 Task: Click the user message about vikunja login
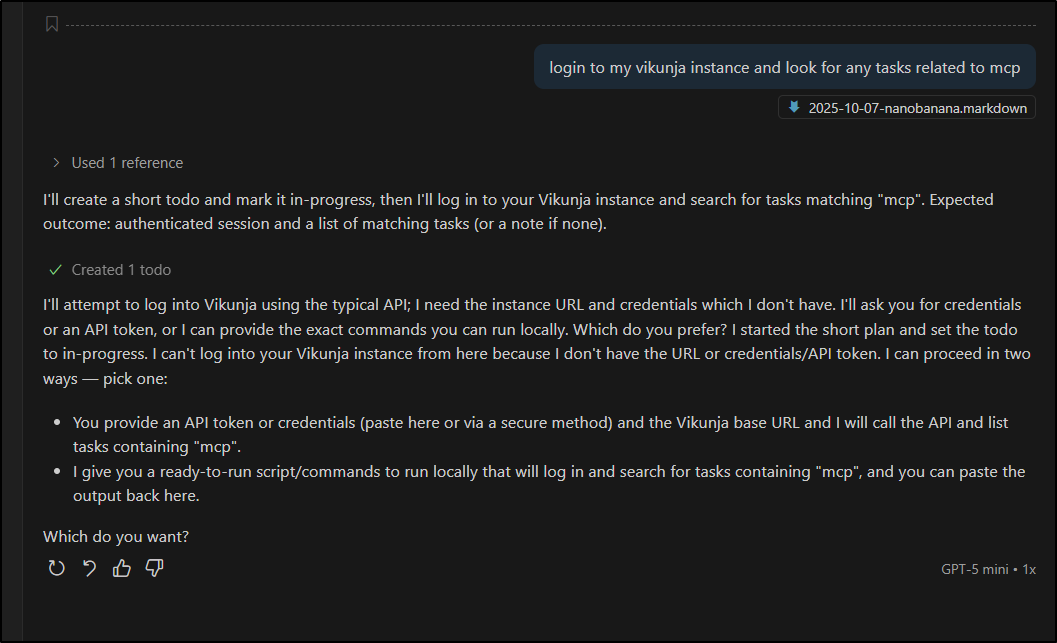coord(784,67)
